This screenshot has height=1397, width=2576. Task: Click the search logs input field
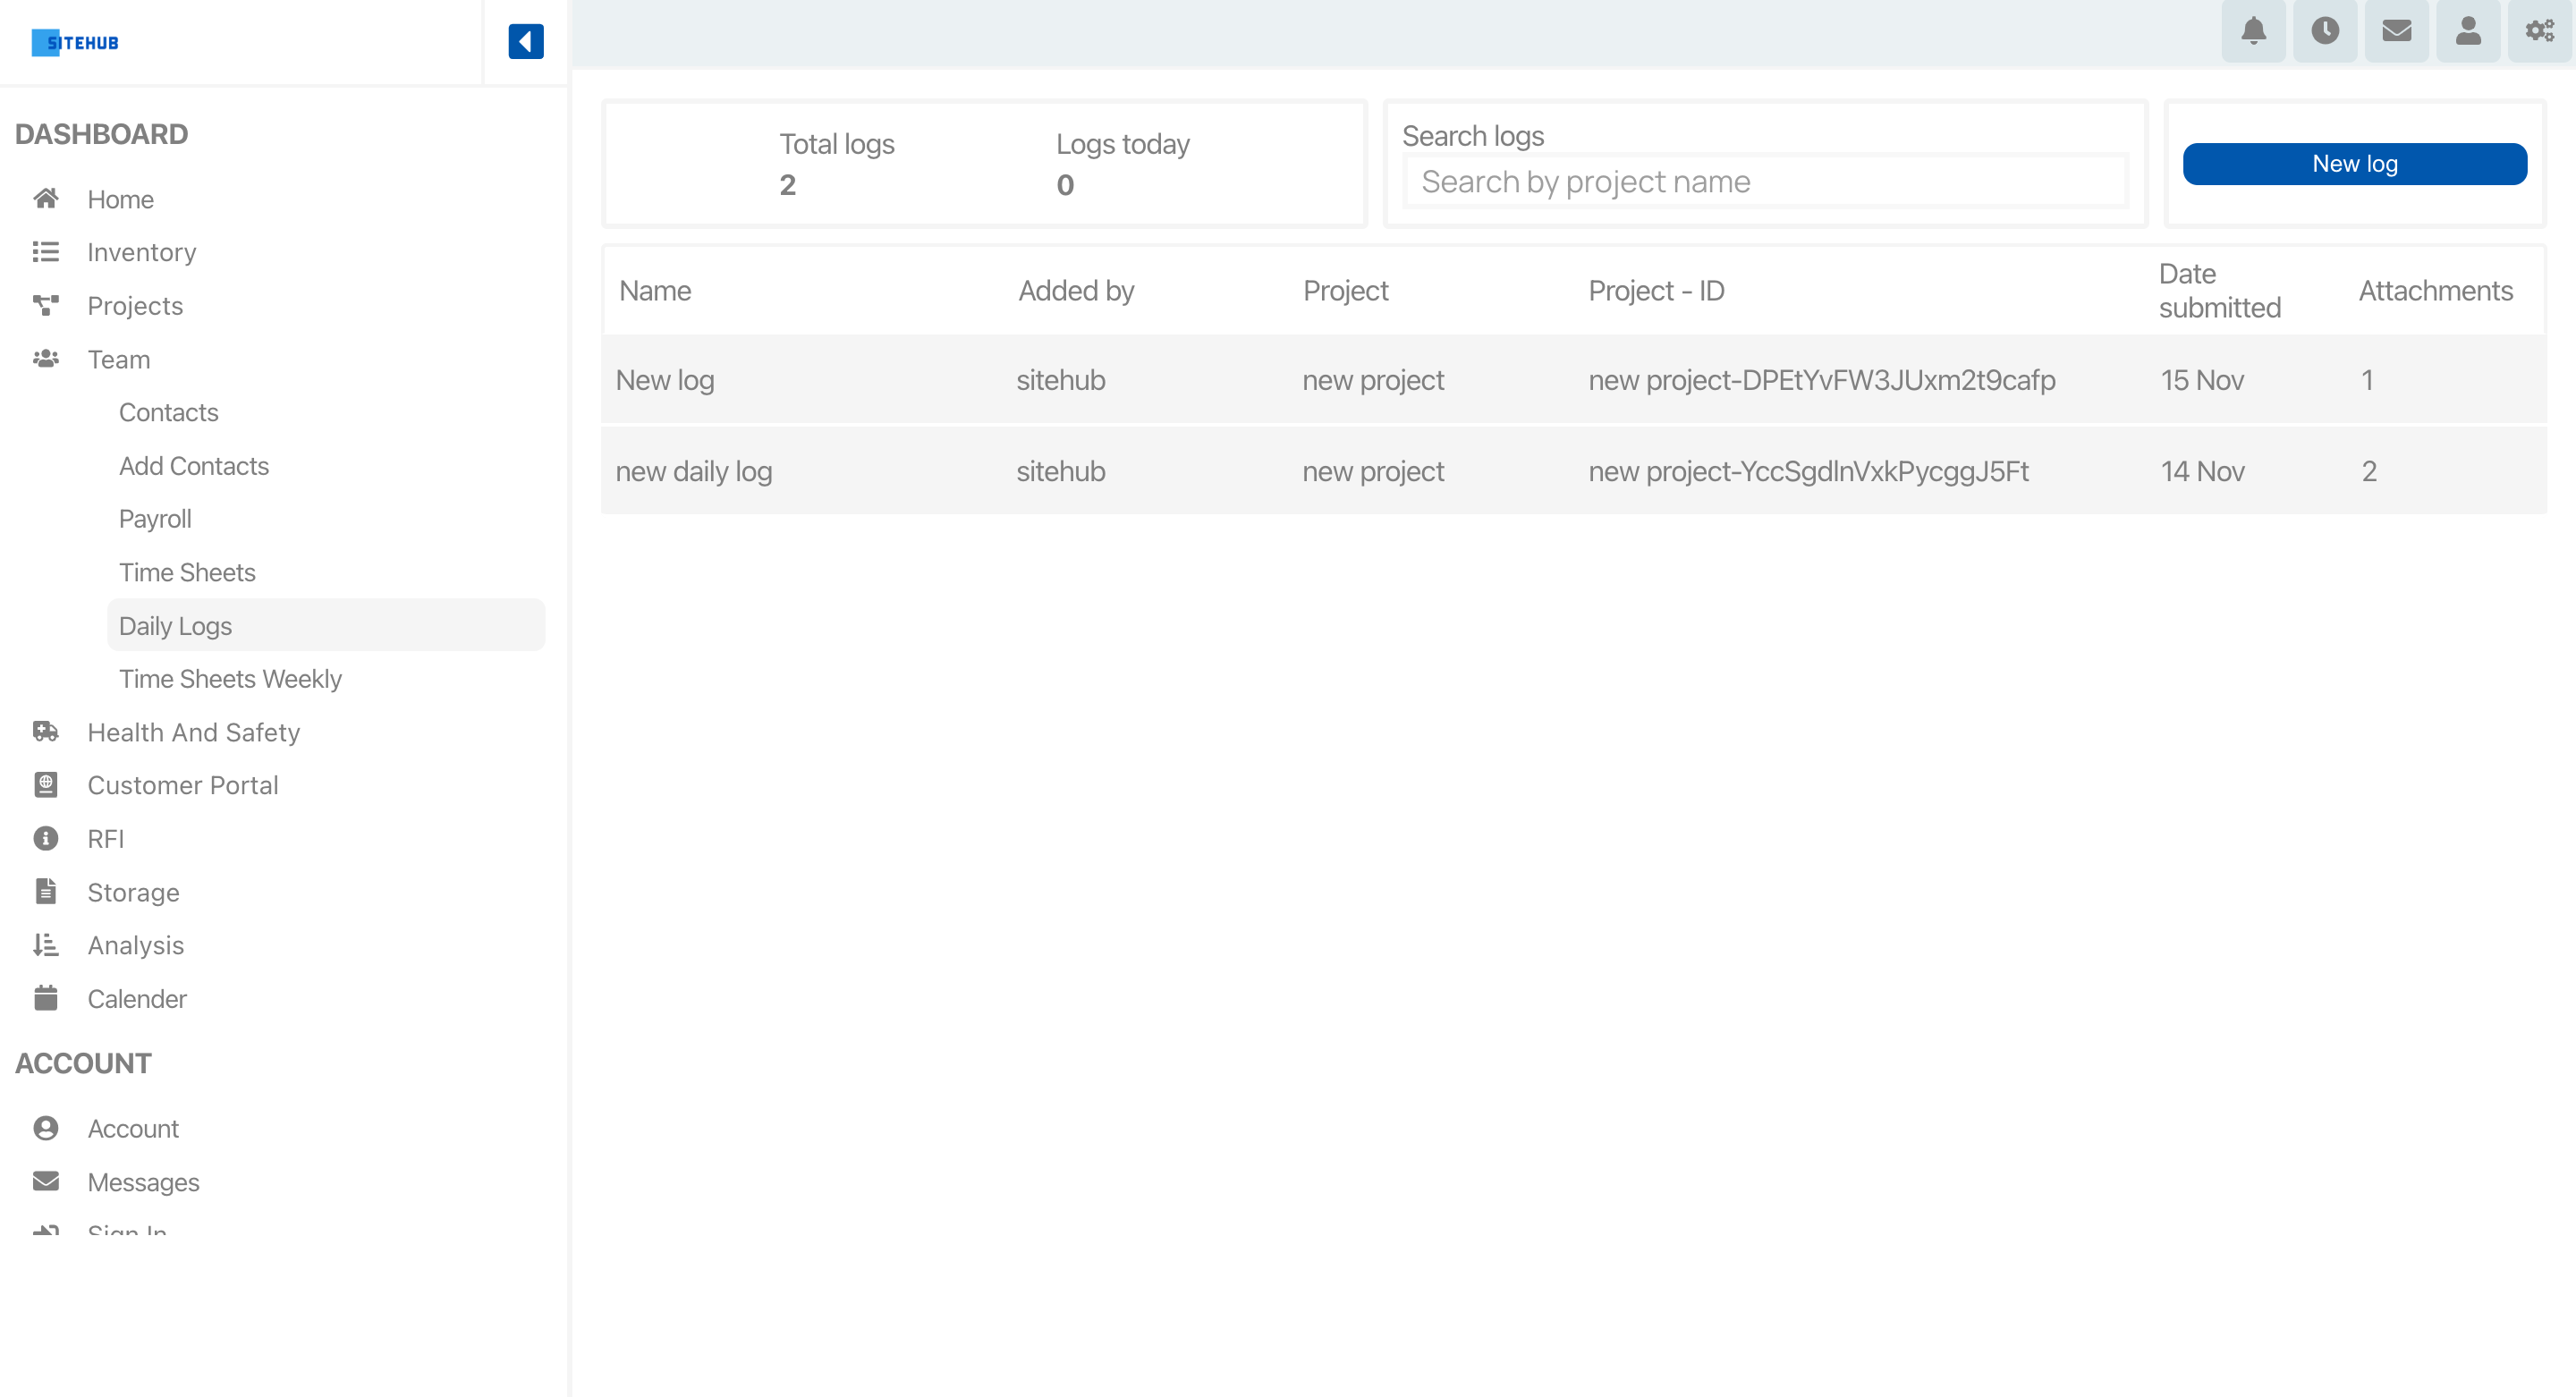(1765, 181)
